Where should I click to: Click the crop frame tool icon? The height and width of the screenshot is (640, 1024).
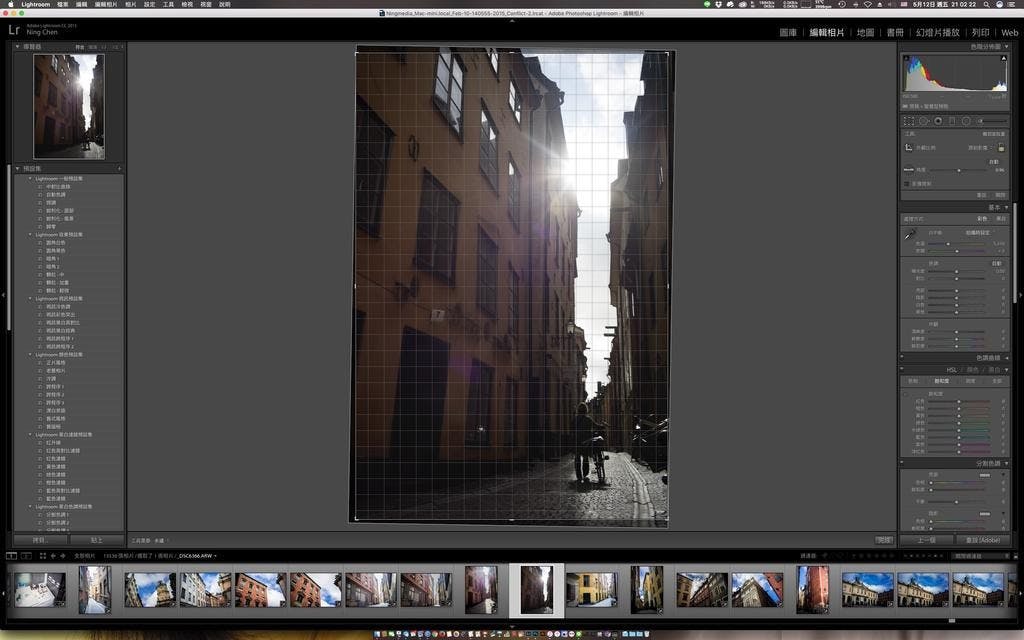point(909,147)
